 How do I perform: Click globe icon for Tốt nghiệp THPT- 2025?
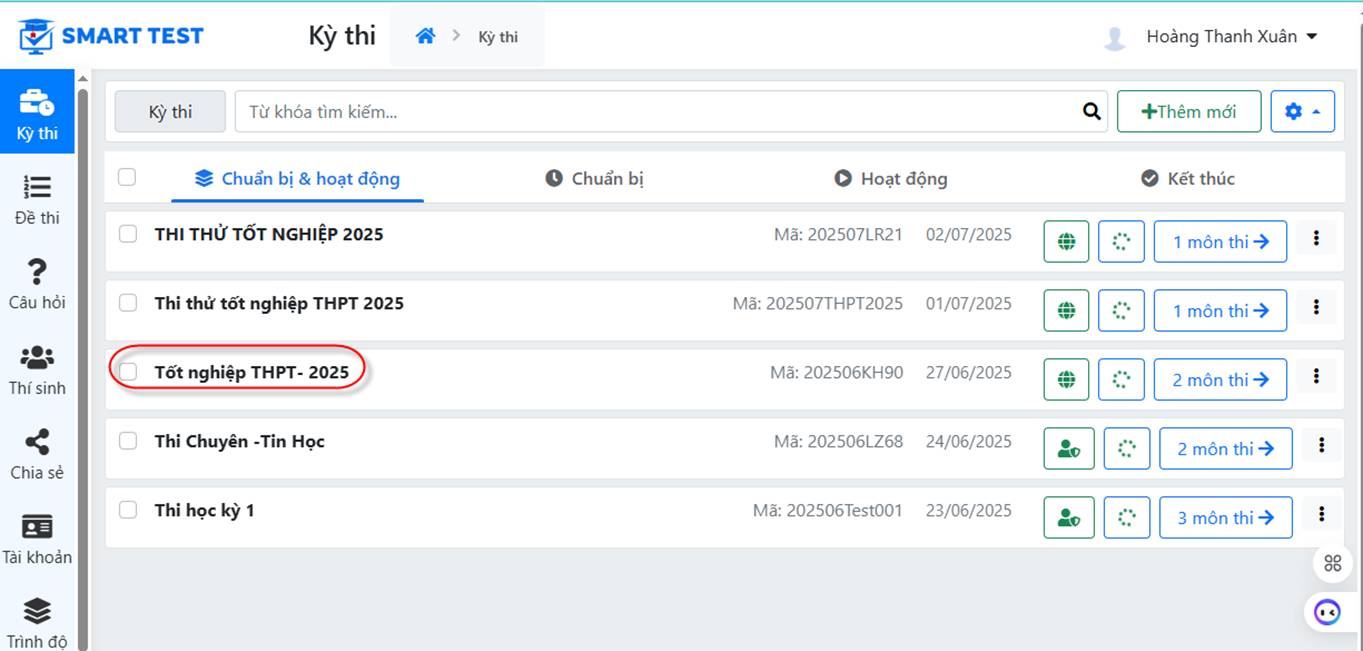1066,380
